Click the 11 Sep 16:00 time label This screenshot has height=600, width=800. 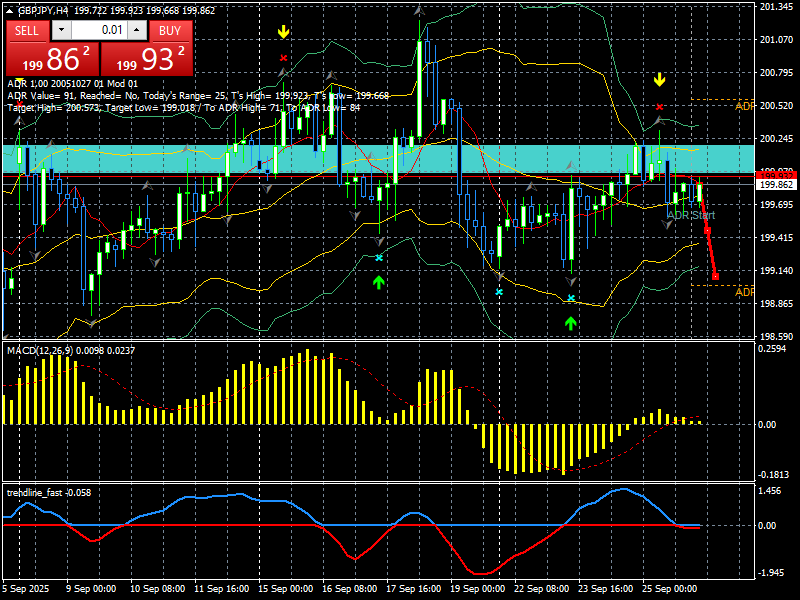pyautogui.click(x=221, y=589)
